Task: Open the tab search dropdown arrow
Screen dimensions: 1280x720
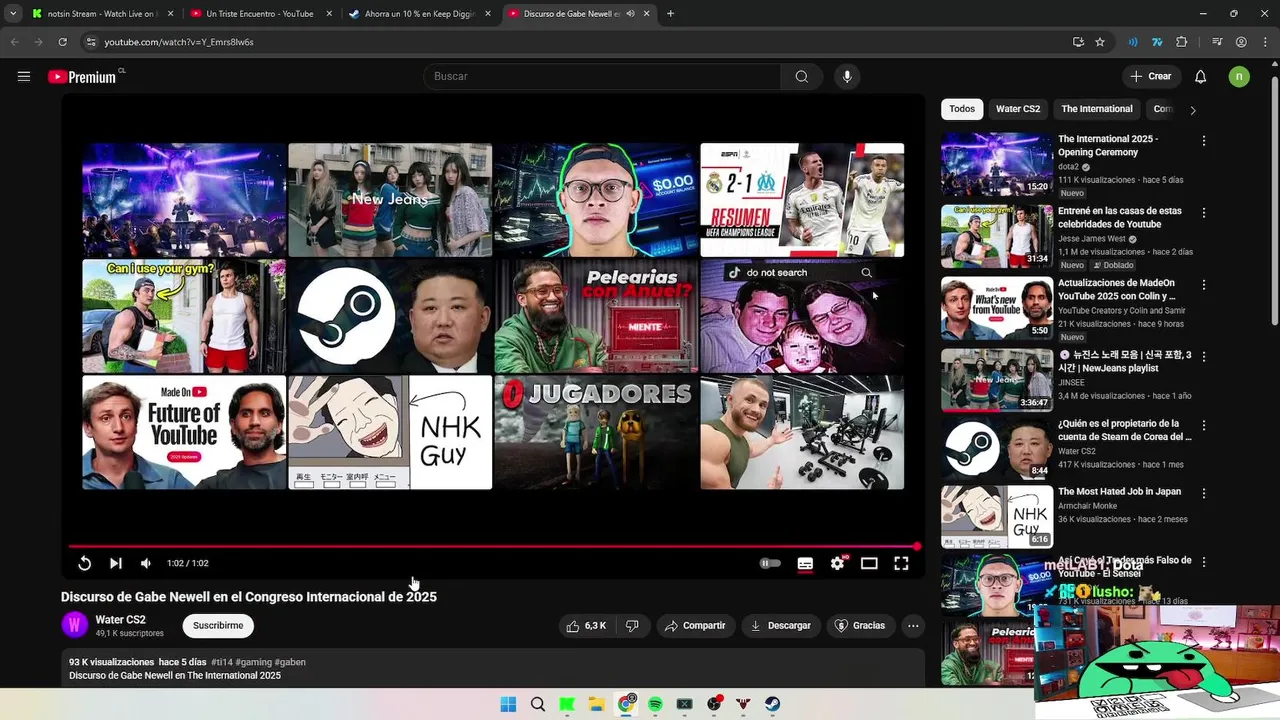Action: 13,14
